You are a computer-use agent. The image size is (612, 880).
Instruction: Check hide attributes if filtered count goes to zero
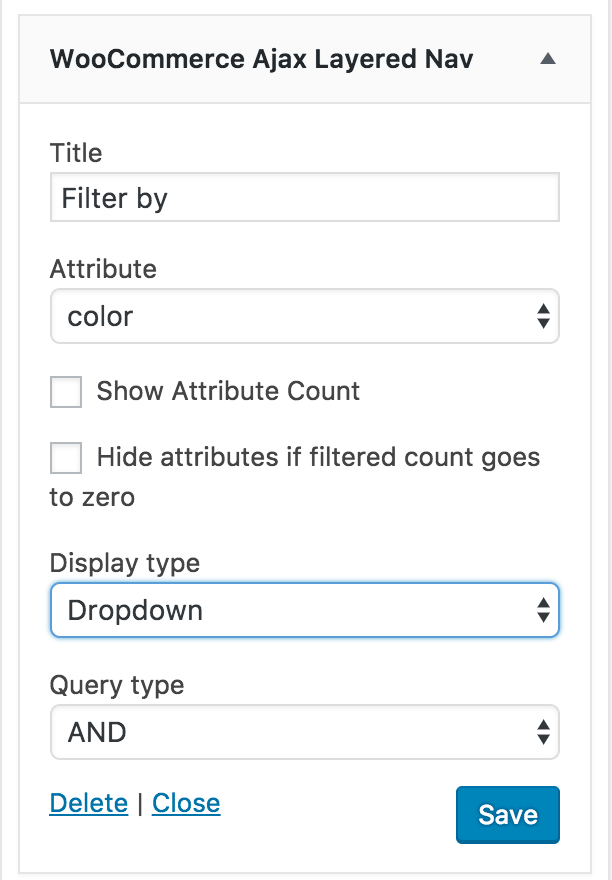tap(65, 458)
